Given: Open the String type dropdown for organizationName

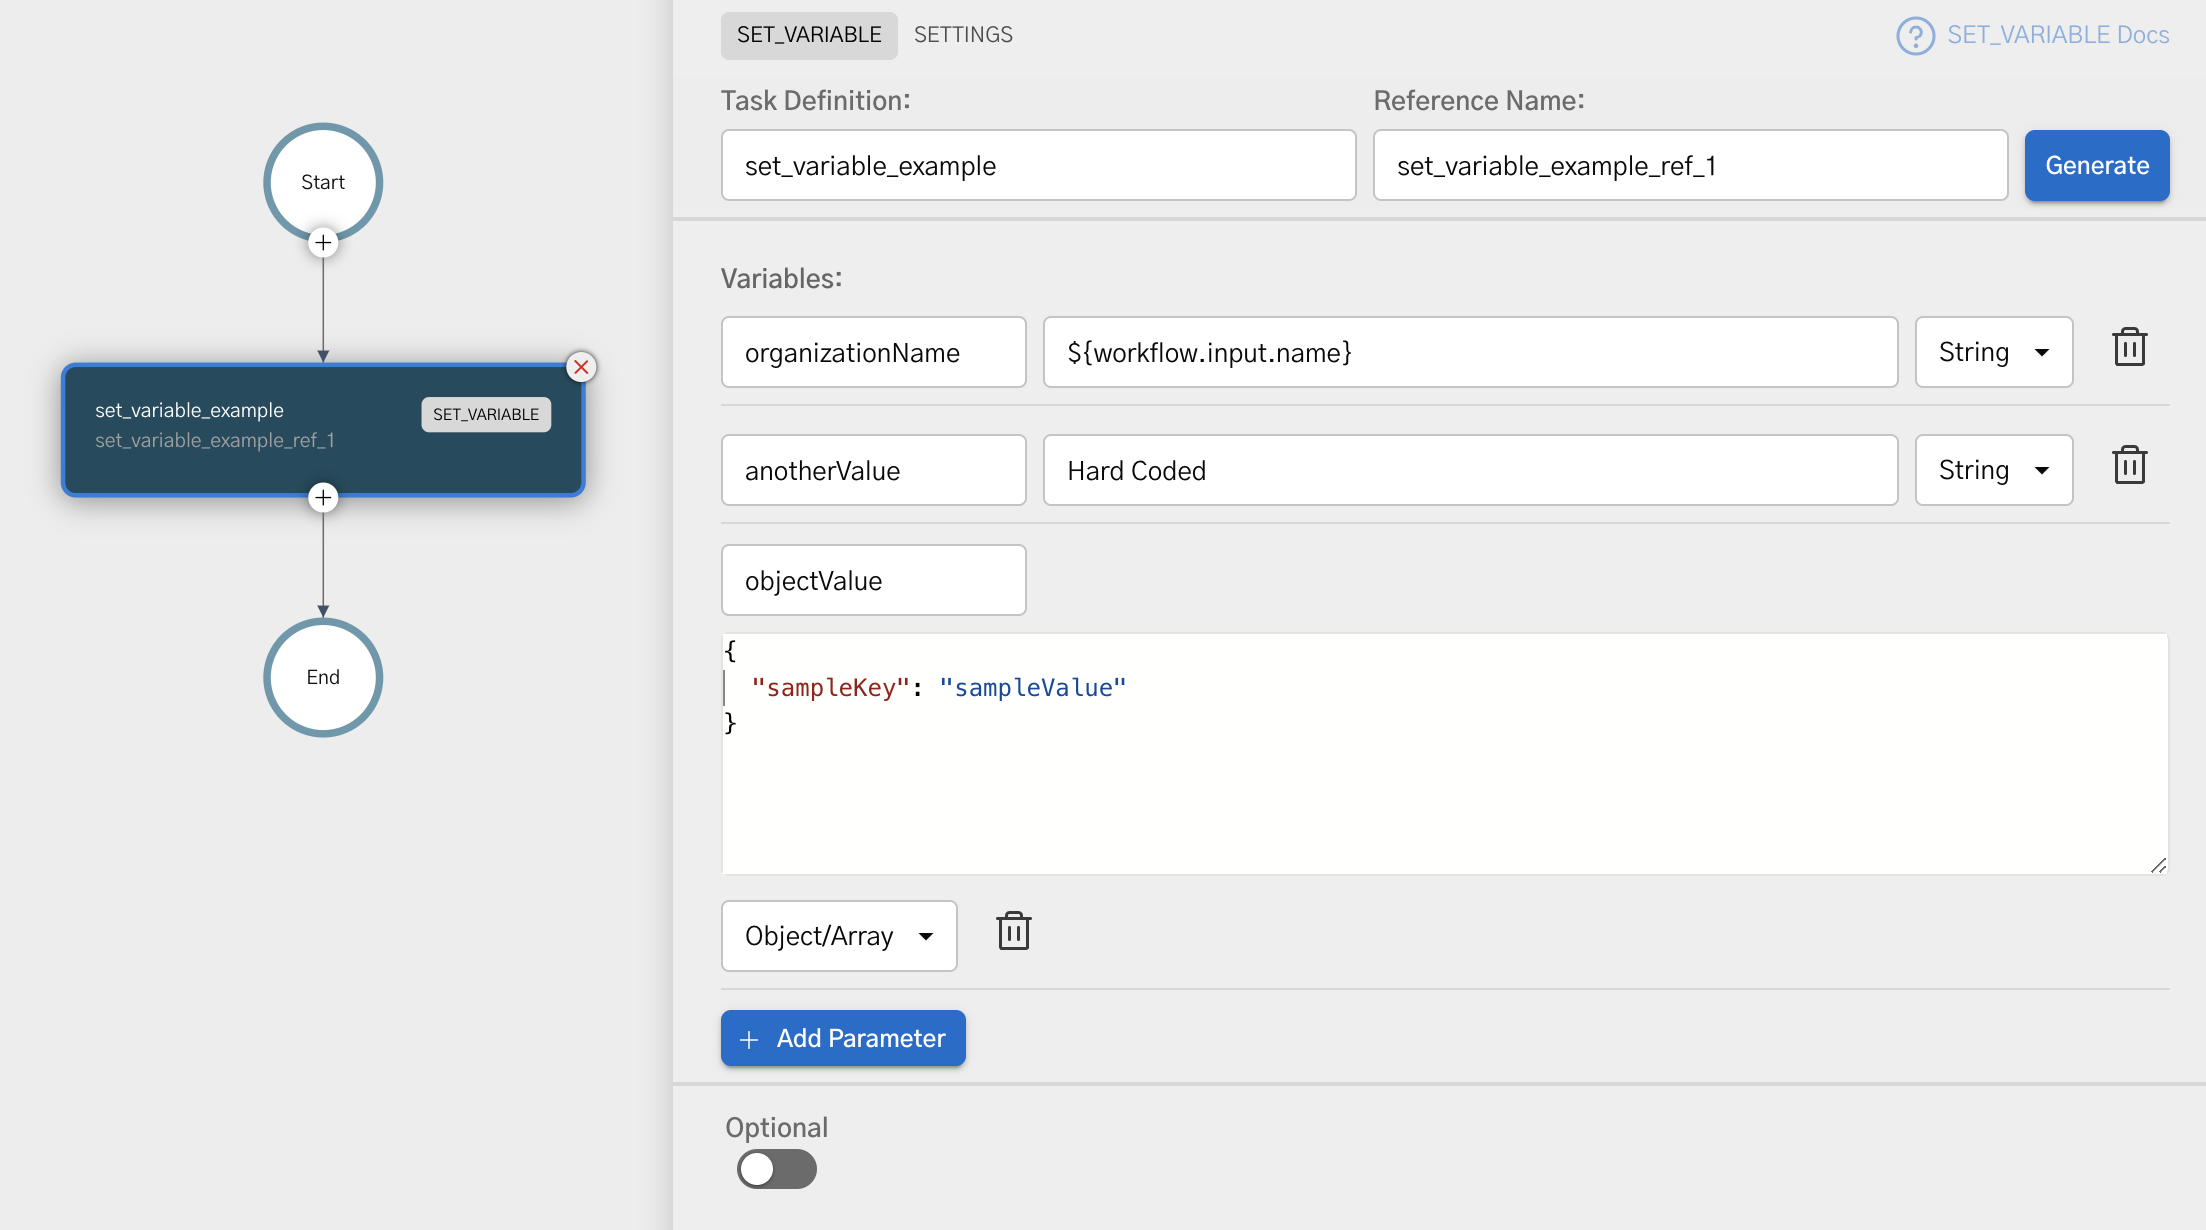Looking at the screenshot, I should (x=1993, y=351).
